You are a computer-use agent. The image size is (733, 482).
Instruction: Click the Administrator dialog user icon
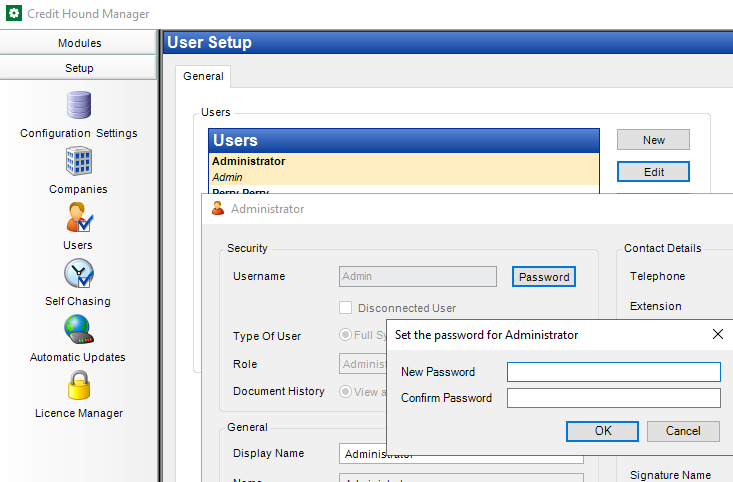(217, 208)
